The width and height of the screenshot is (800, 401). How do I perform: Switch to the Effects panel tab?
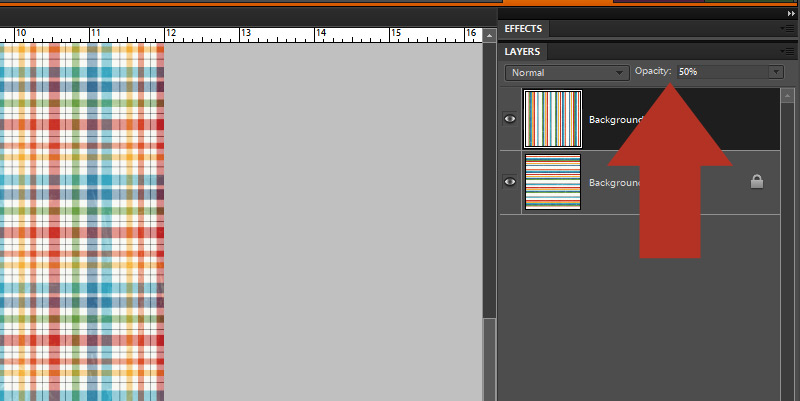(x=523, y=29)
